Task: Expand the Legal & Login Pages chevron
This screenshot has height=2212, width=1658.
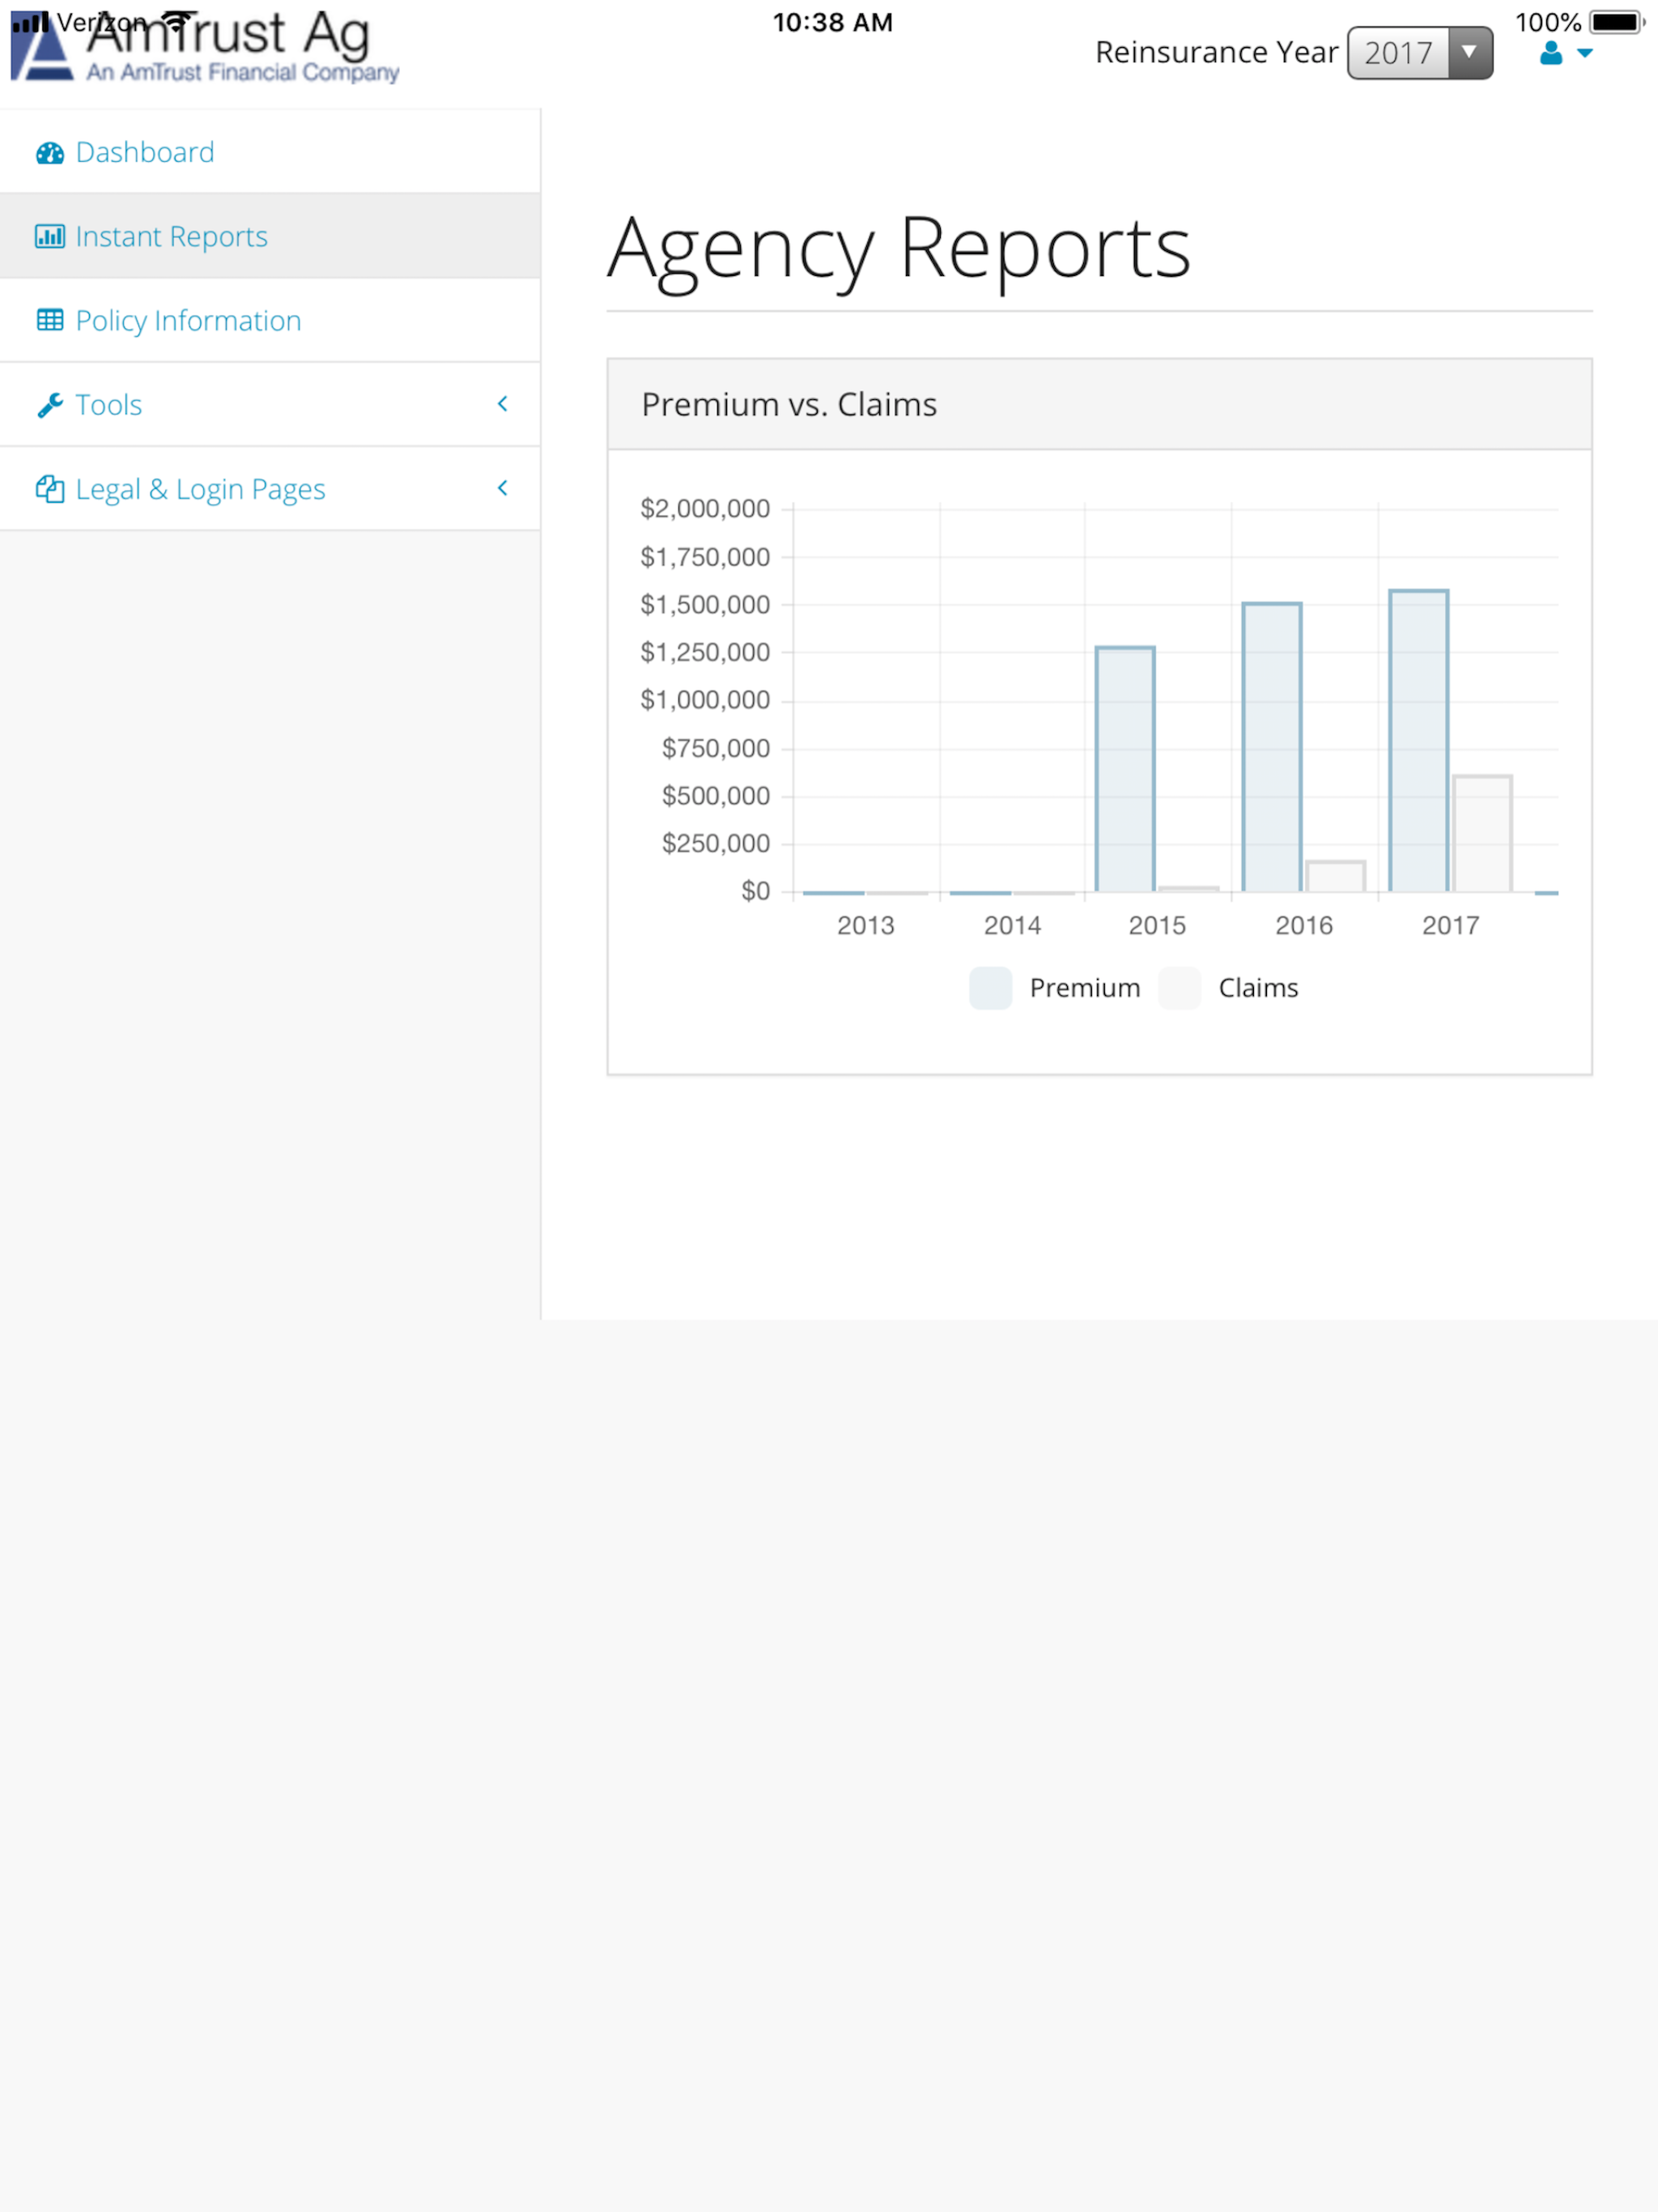Action: click(x=503, y=488)
